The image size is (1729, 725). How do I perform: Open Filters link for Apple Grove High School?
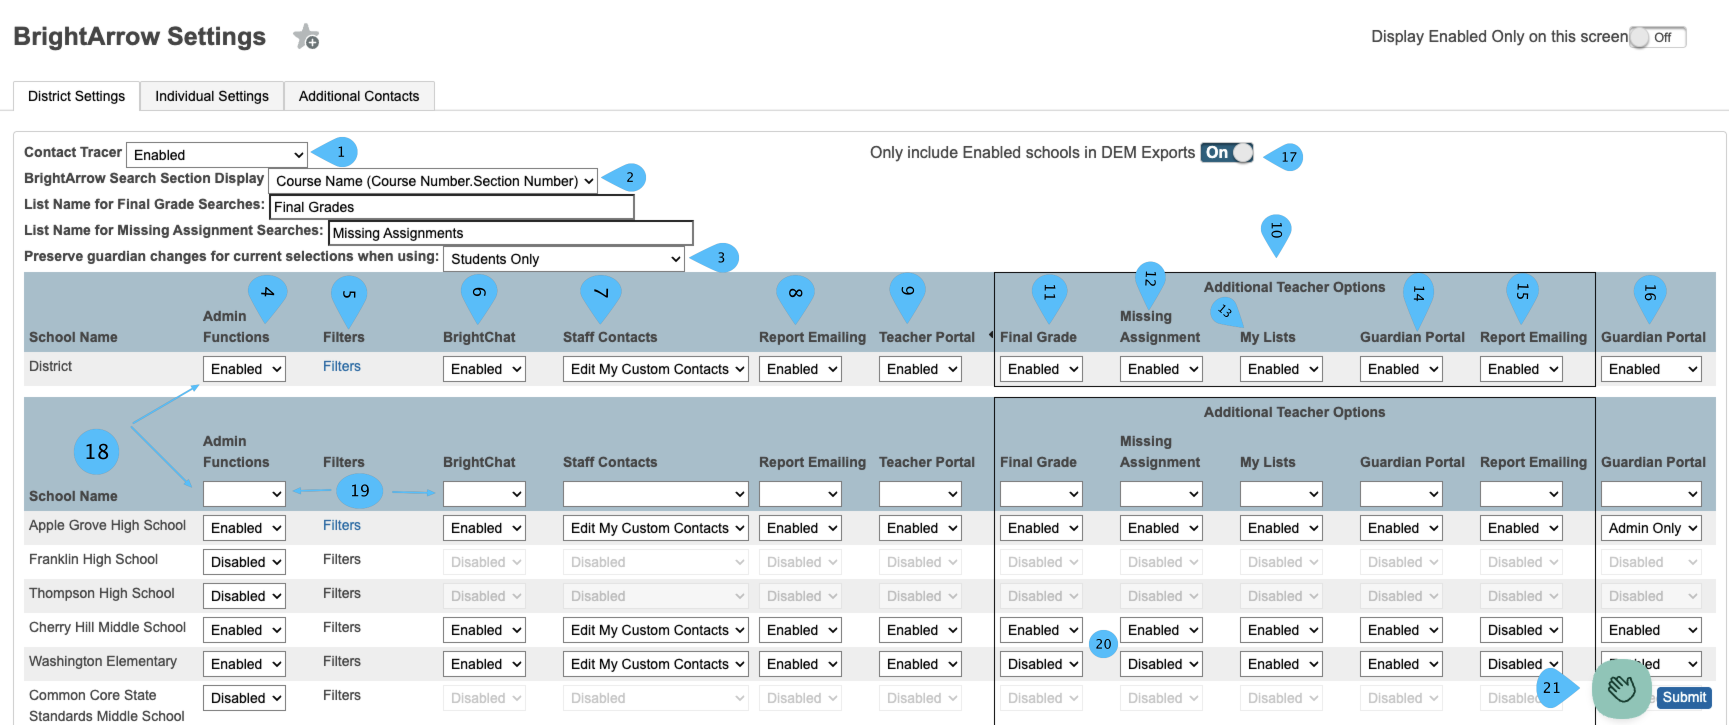pos(342,525)
